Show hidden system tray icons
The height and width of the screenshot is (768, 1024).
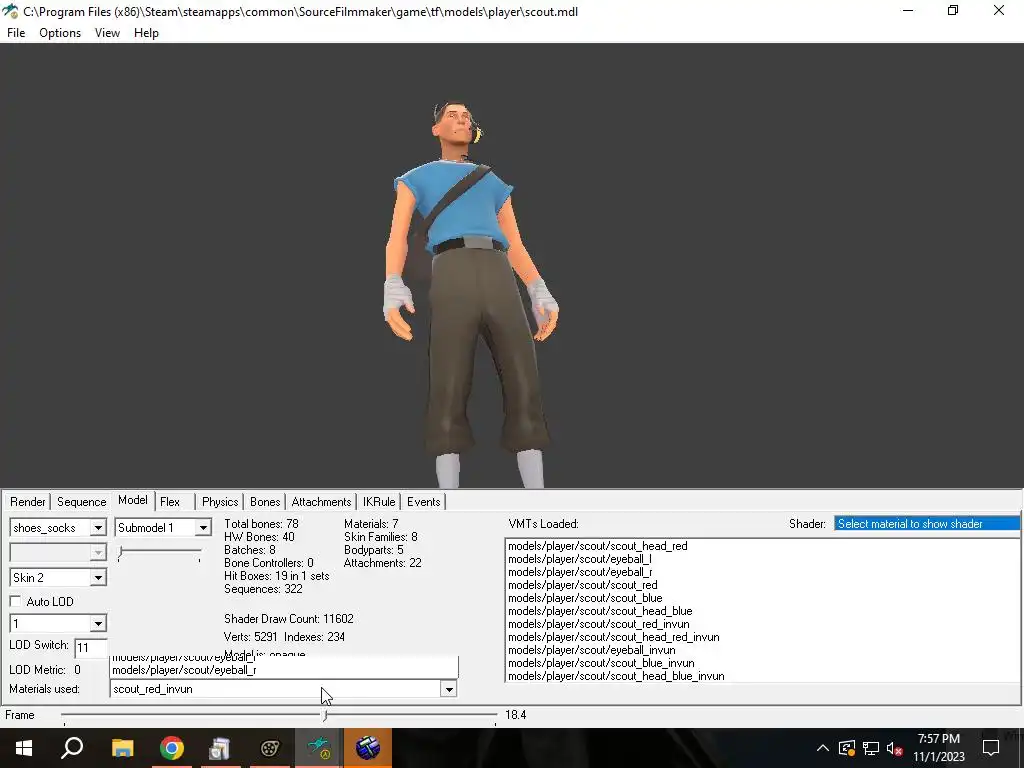[823, 748]
